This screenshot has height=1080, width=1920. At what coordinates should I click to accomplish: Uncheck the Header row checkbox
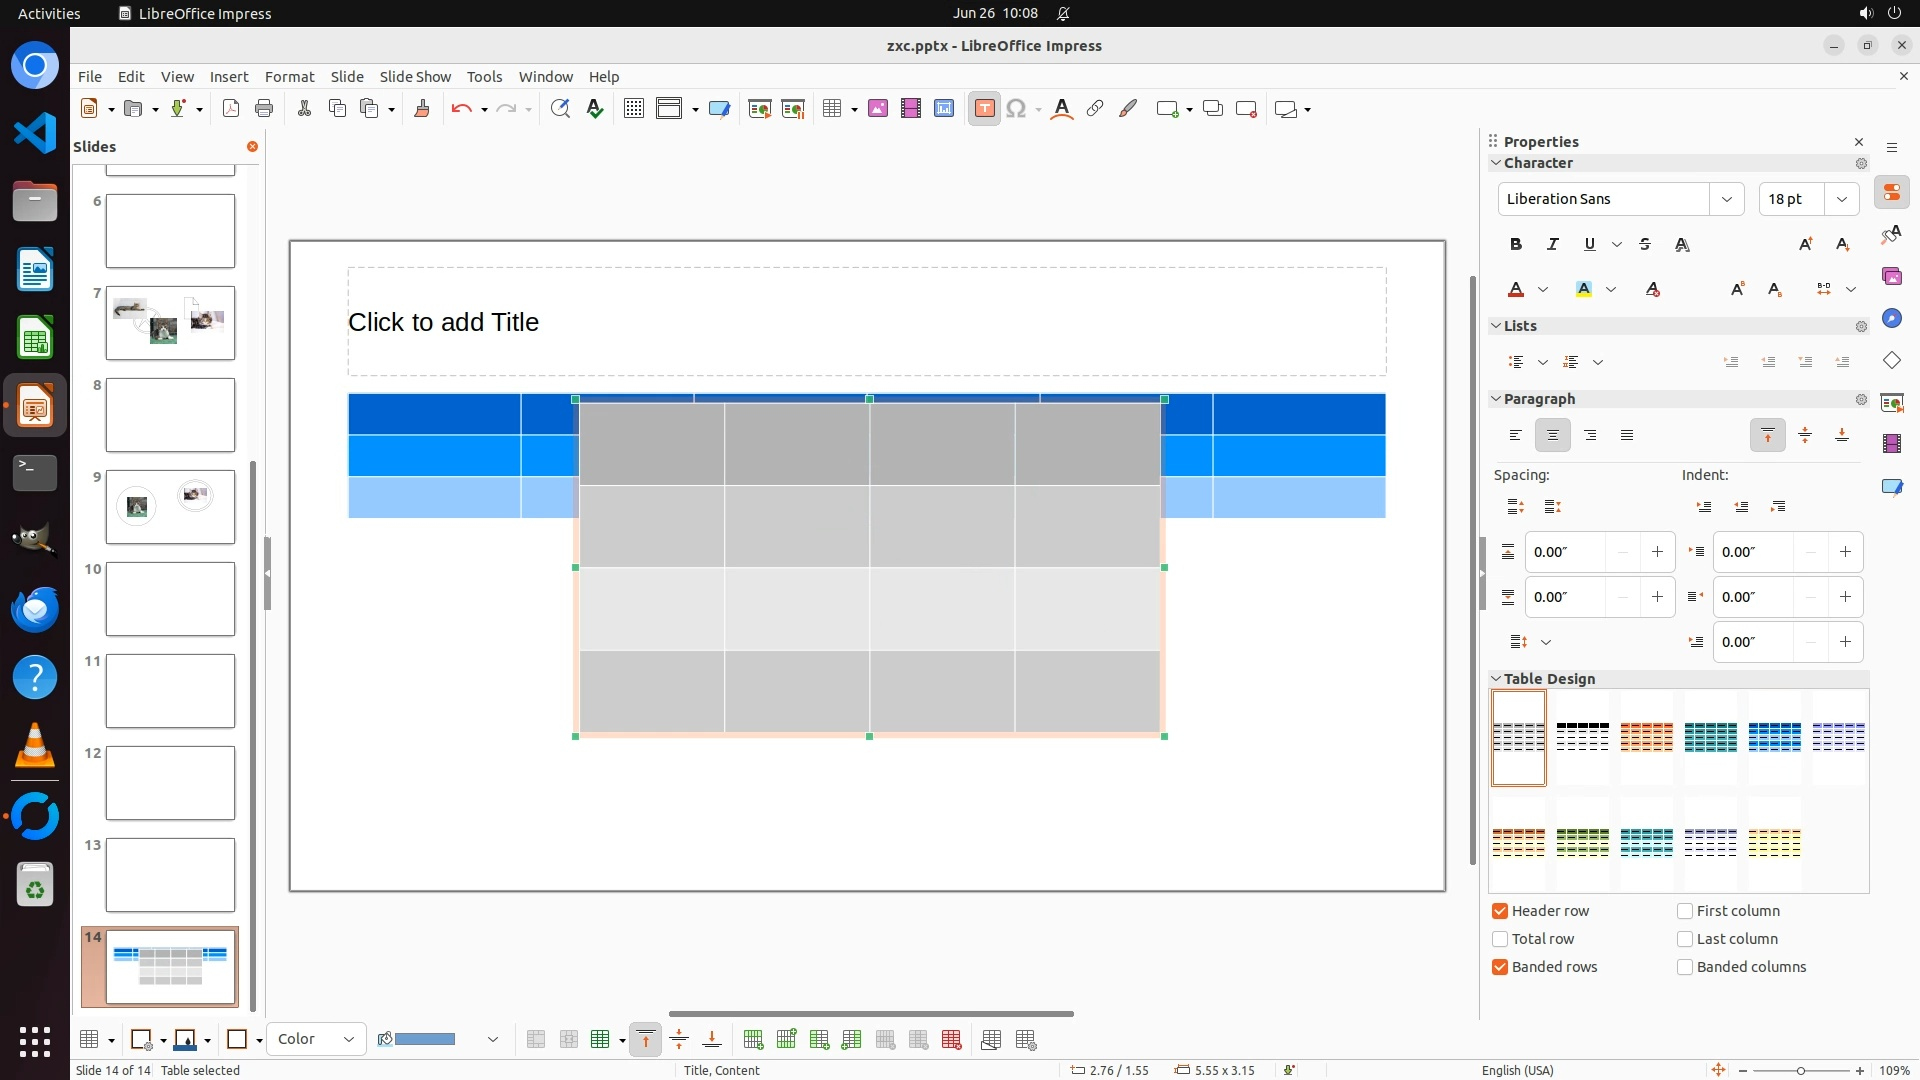coord(1500,911)
